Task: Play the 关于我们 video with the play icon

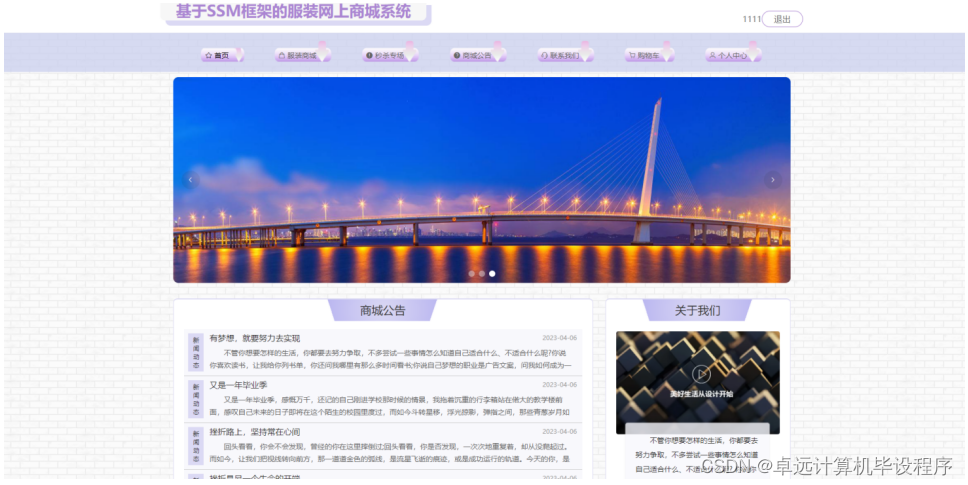Action: (x=701, y=374)
